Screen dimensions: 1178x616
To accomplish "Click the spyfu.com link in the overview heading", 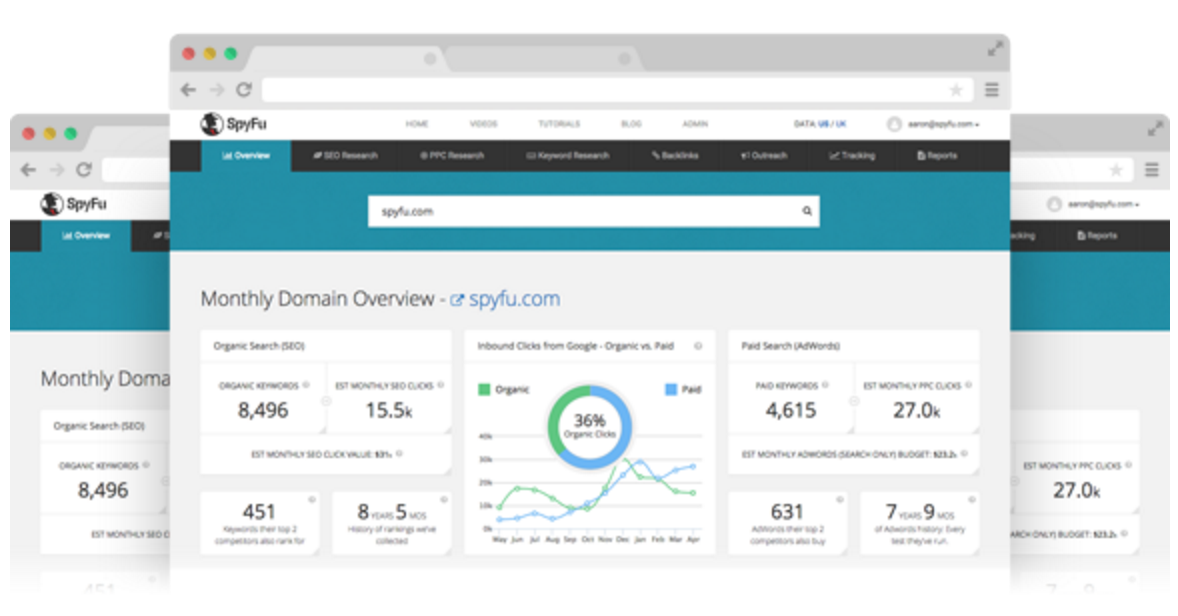I will coord(514,299).
